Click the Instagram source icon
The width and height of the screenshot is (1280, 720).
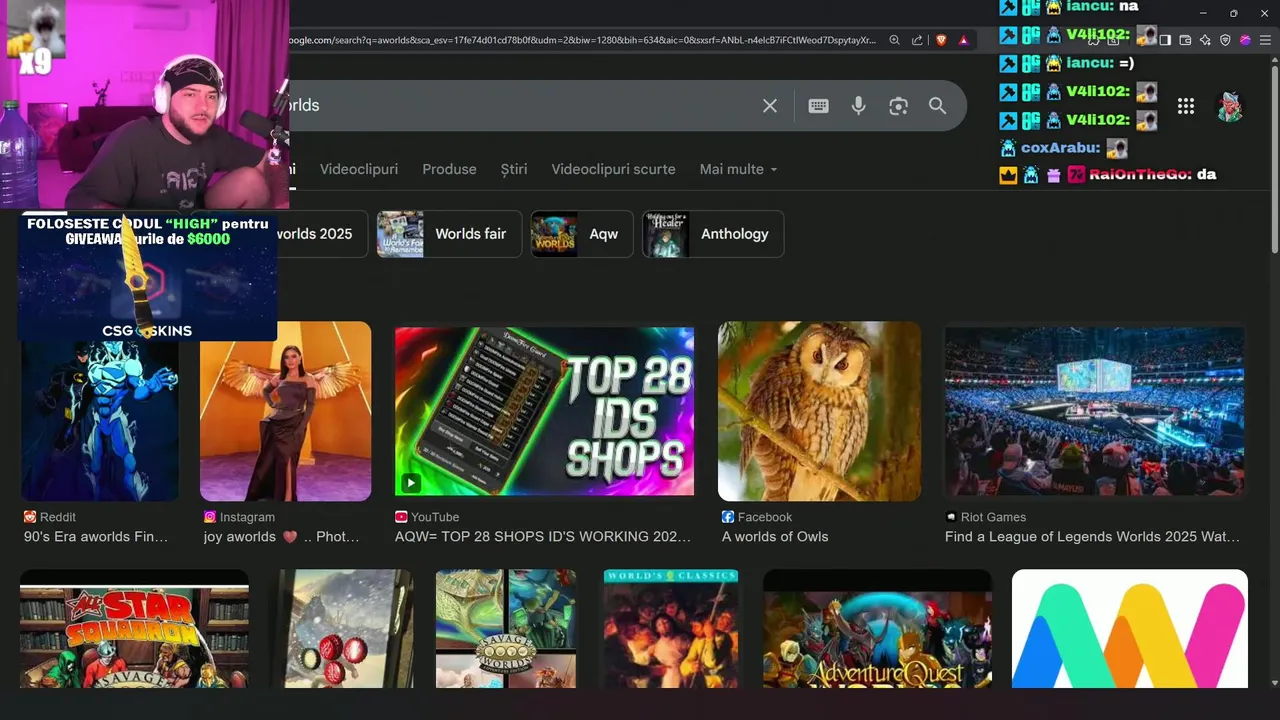(x=210, y=517)
